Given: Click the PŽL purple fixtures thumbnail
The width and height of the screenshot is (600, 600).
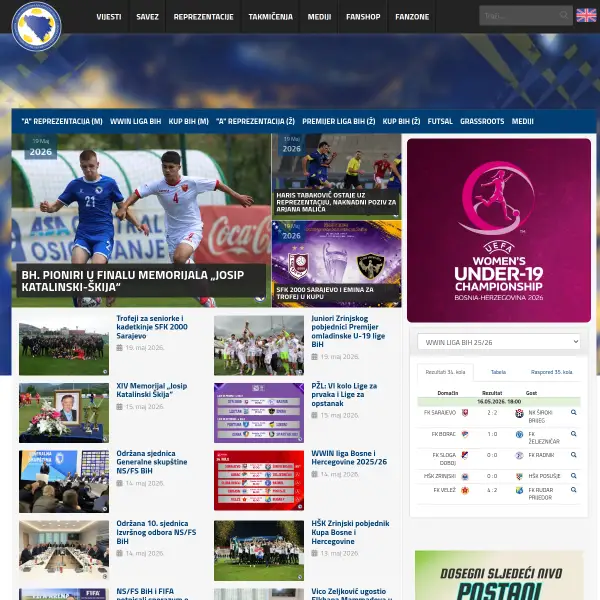Looking at the screenshot, I should pos(259,413).
